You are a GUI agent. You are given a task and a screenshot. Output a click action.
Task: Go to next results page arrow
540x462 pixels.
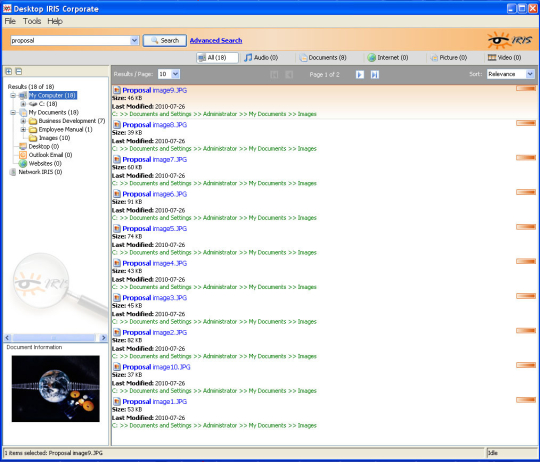click(x=360, y=74)
